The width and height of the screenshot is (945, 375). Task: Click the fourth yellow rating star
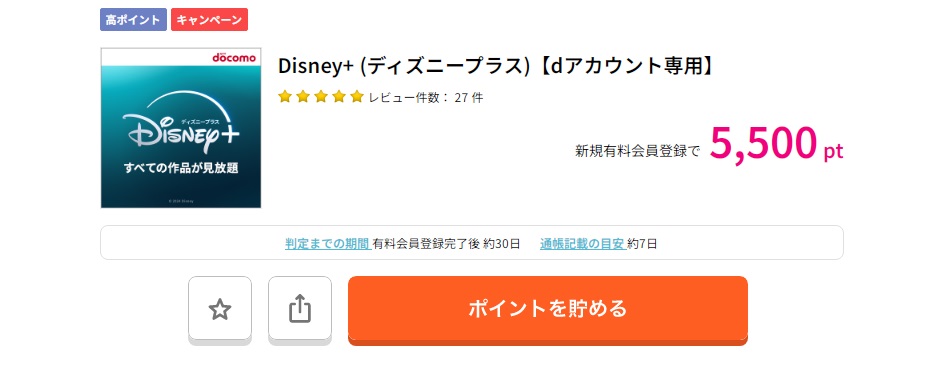(x=339, y=96)
